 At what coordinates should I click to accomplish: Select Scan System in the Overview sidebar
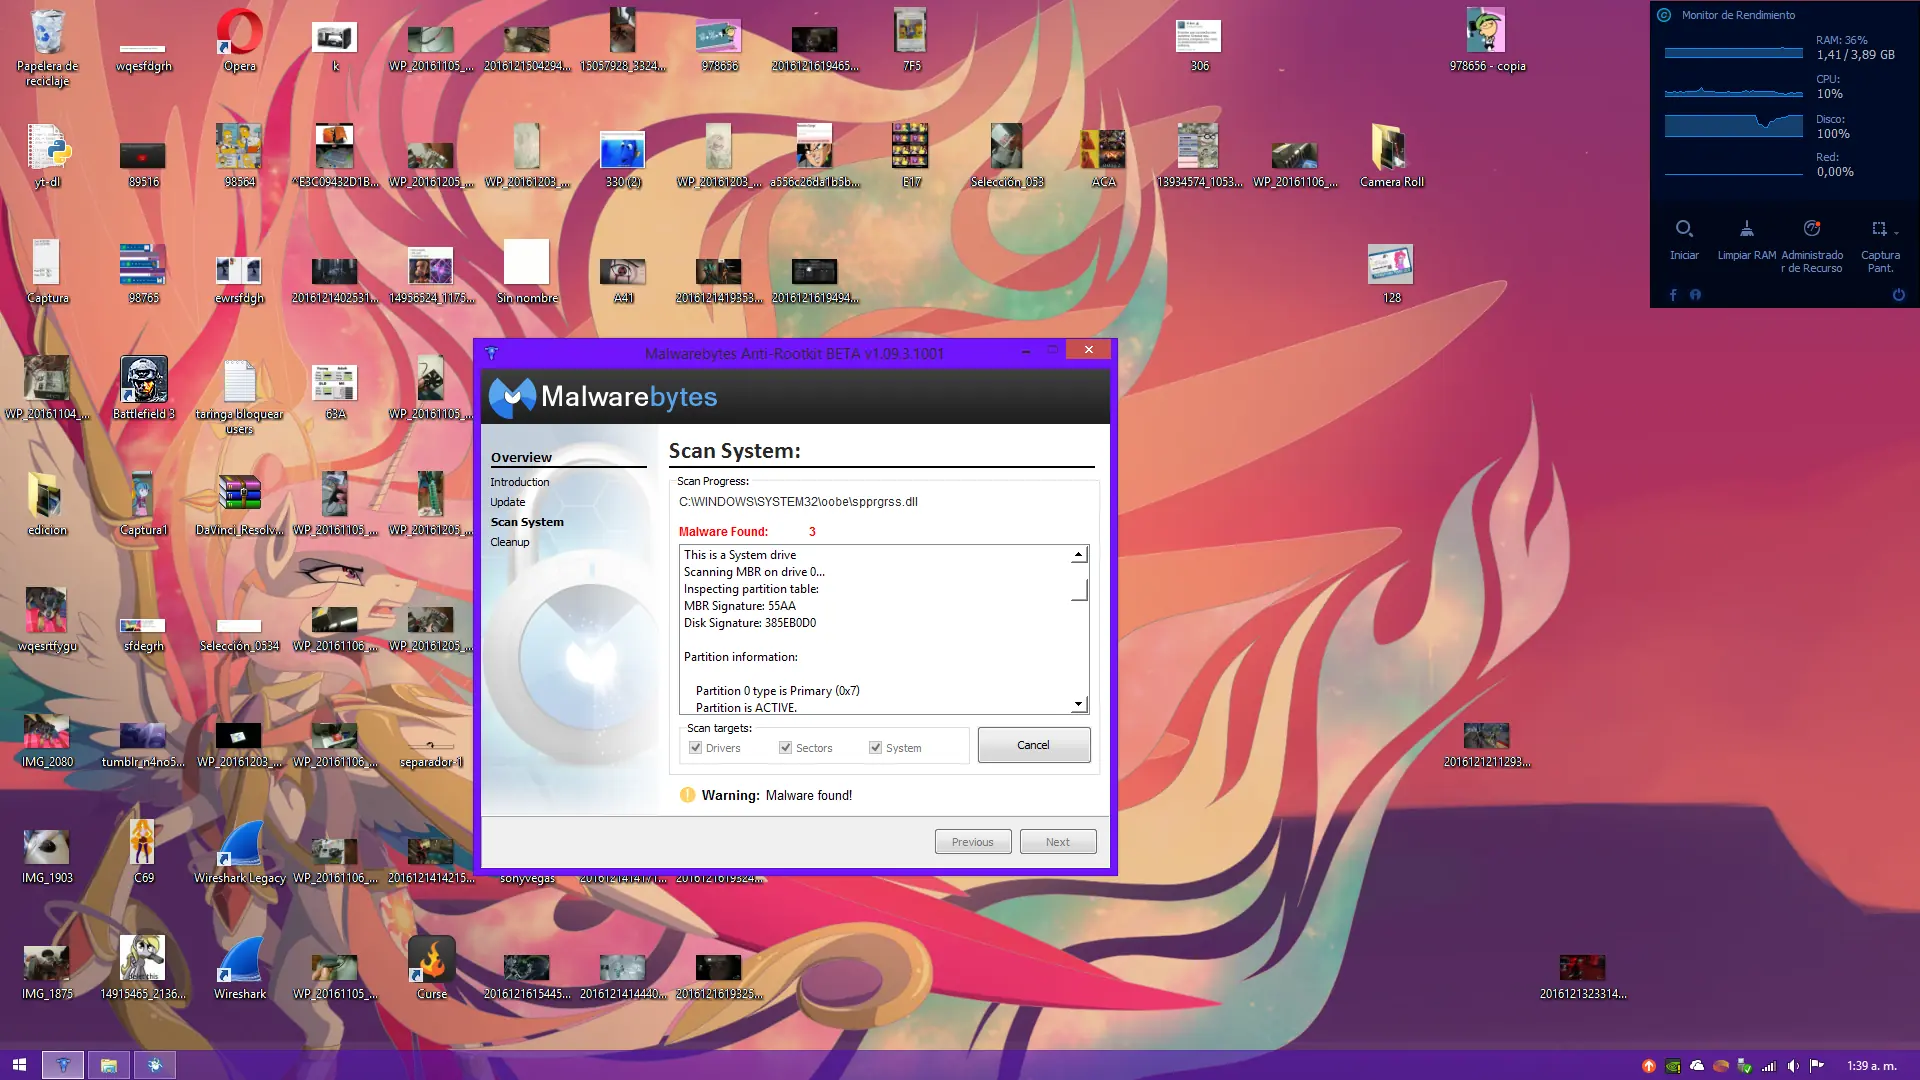tap(527, 522)
